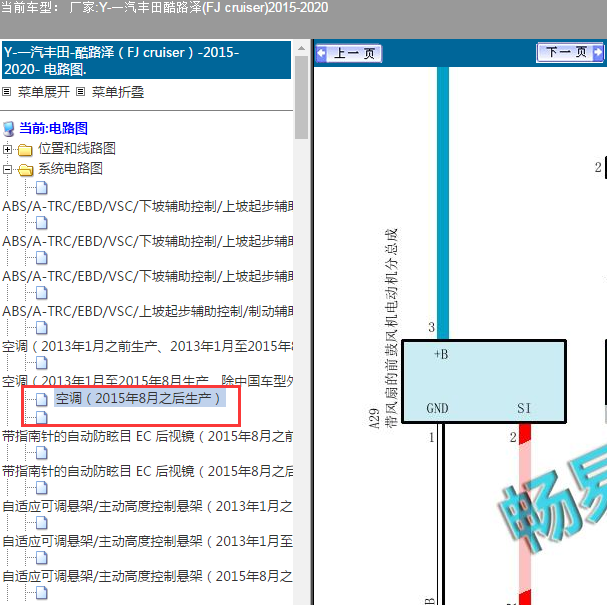
Task: Click the GND terminal label in diagram
Action: coord(437,408)
